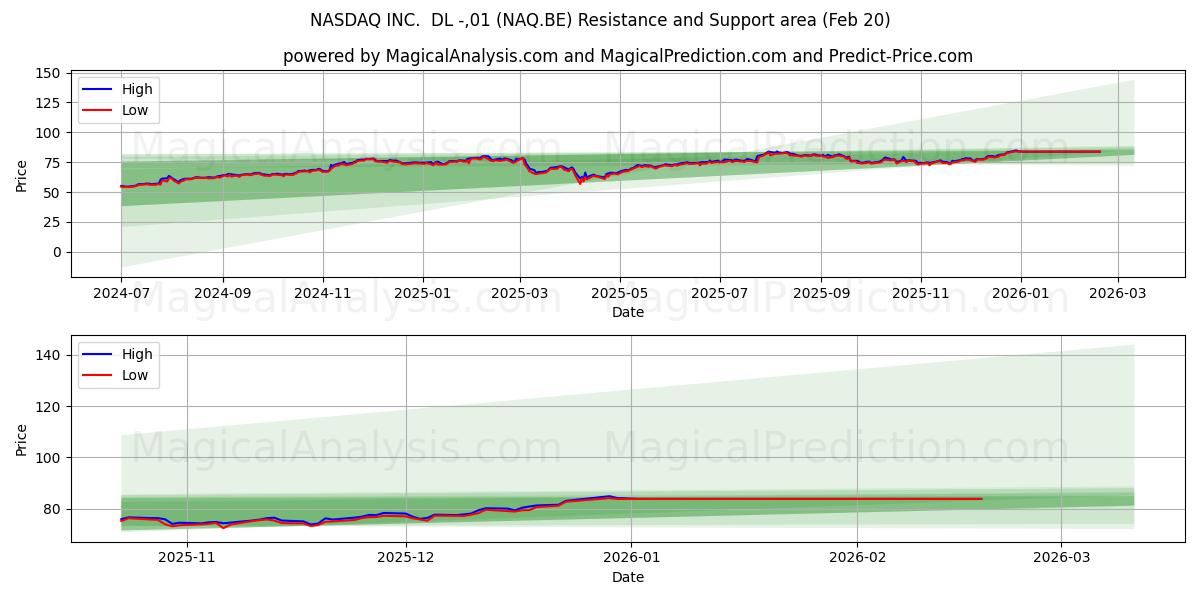Click the '2025-11' label on top chart
The width and height of the screenshot is (1200, 600).
(921, 295)
